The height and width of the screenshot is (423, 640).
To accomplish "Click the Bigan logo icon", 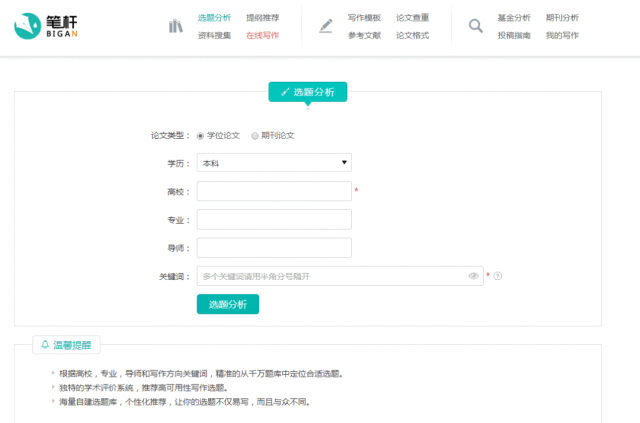I will pyautogui.click(x=27, y=26).
